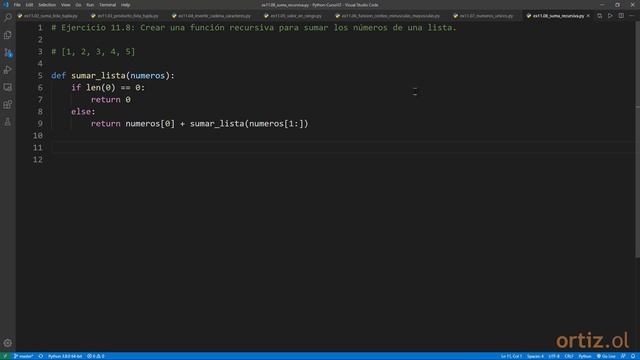Click the editor vertical scrollbar
This screenshot has height=360, width=640.
[x=637, y=139]
